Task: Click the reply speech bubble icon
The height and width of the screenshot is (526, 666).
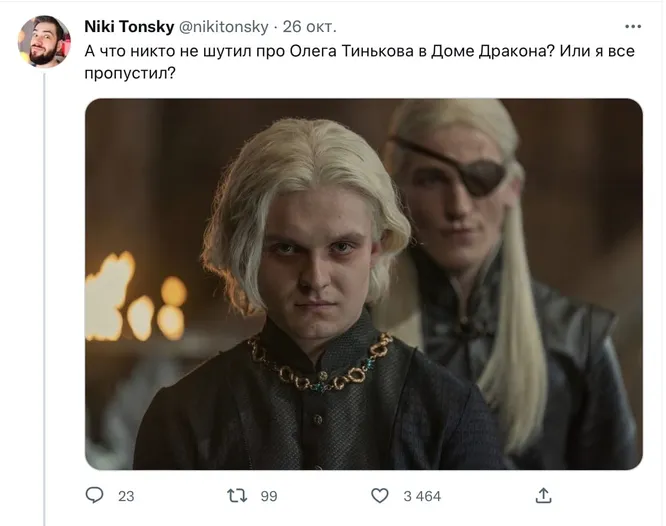Action: coord(94,495)
